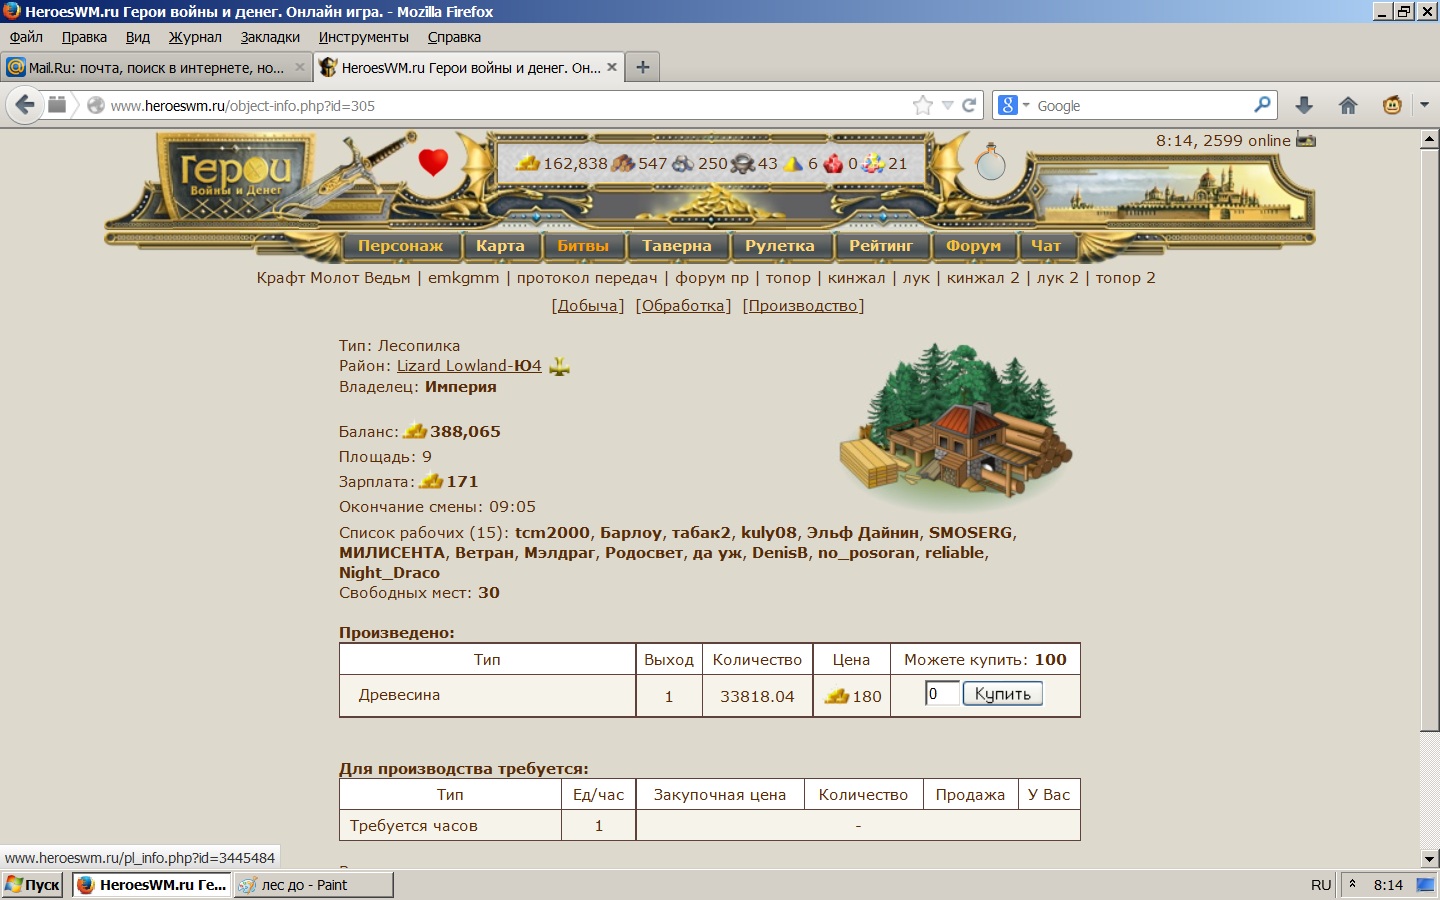Open the Персонаж game menu
This screenshot has width=1440, height=900.
[400, 246]
